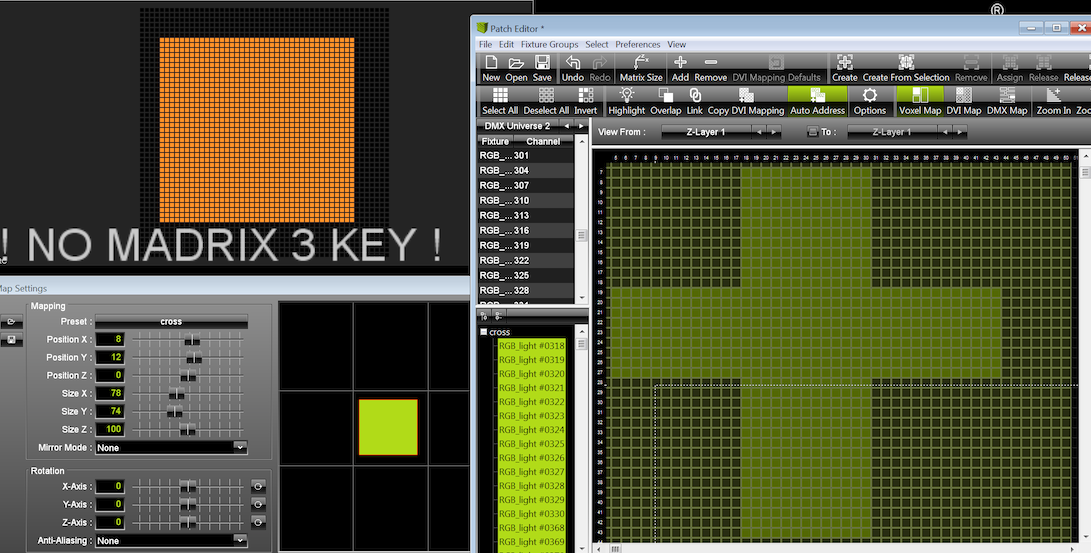Screen dimensions: 1091x553
Task: Click the Highlight bulb icon
Action: click(626, 95)
